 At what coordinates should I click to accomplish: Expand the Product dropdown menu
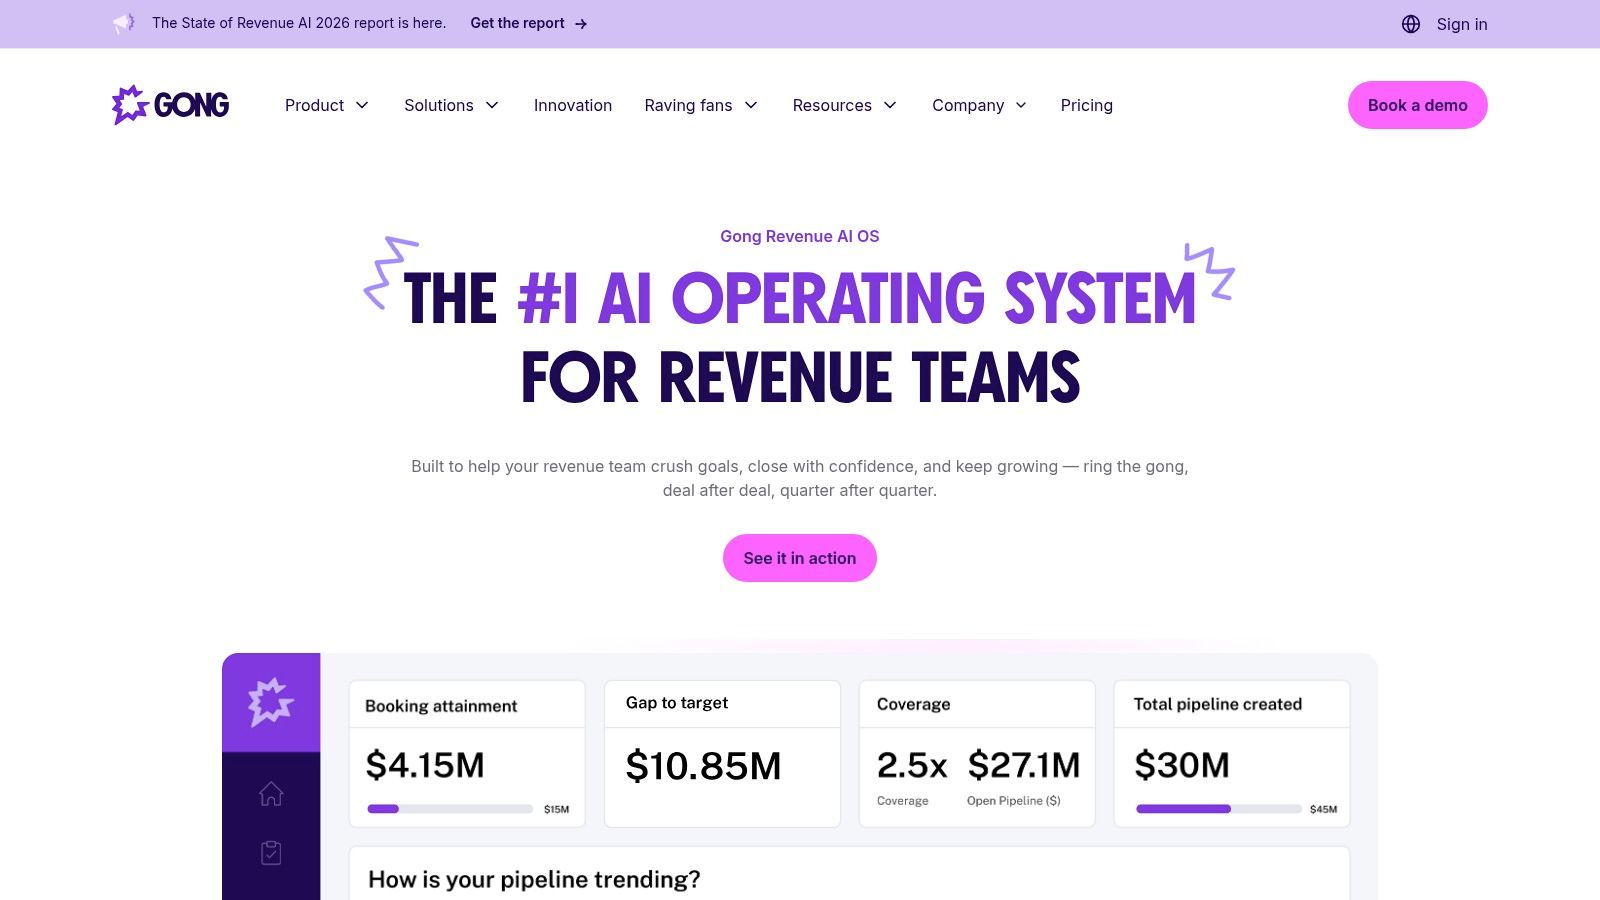click(x=327, y=105)
